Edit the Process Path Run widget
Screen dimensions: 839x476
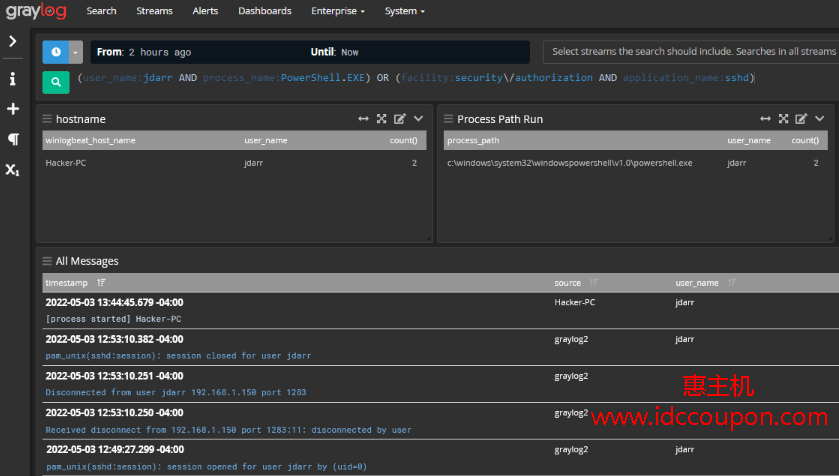pyautogui.click(x=801, y=119)
